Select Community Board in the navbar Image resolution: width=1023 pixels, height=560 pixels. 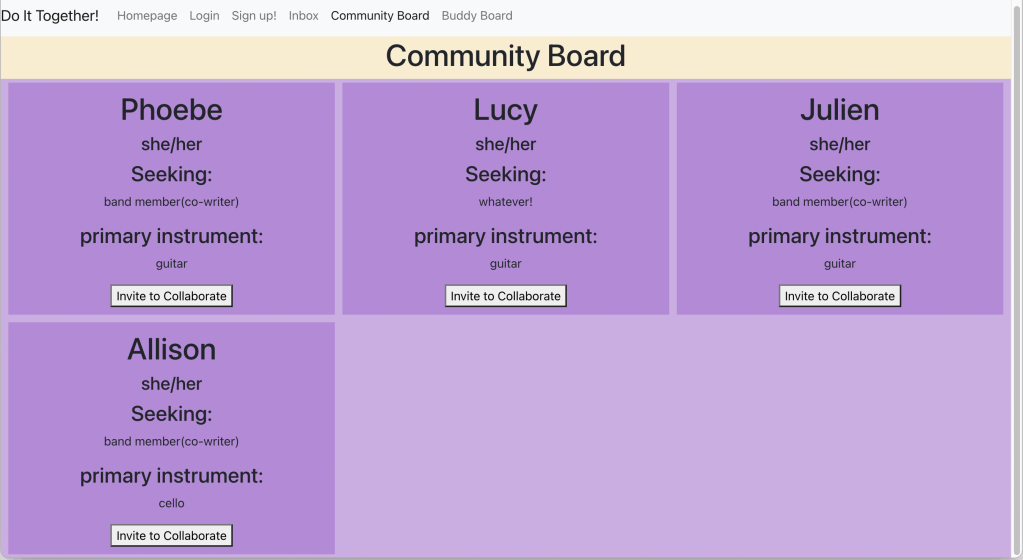point(380,16)
